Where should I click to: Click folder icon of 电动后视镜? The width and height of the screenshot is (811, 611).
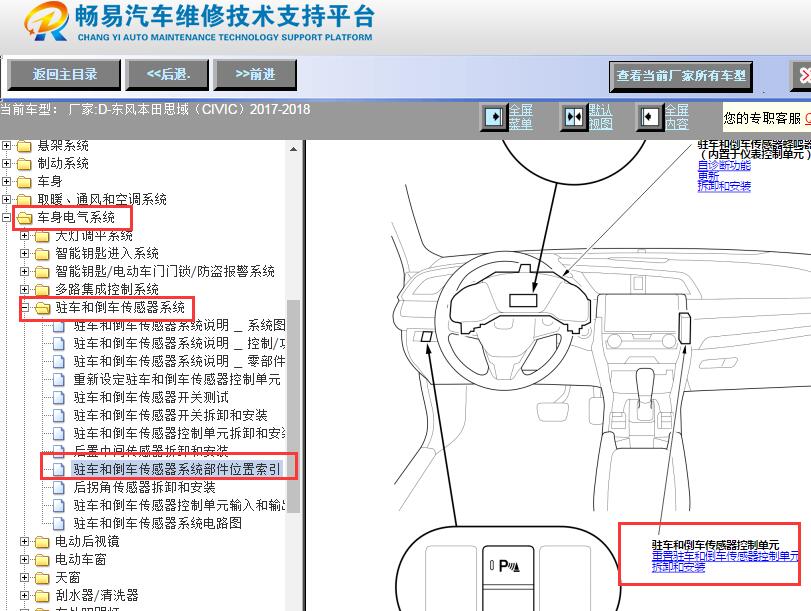42,542
